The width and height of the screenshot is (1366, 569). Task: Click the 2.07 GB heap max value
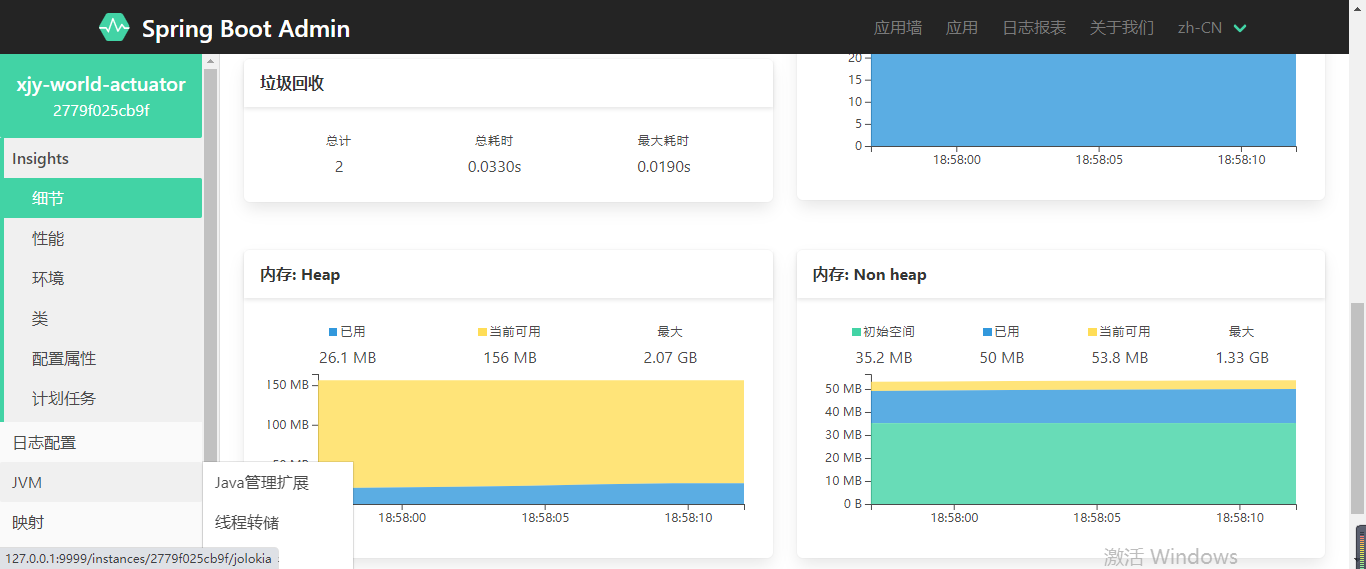click(x=670, y=357)
